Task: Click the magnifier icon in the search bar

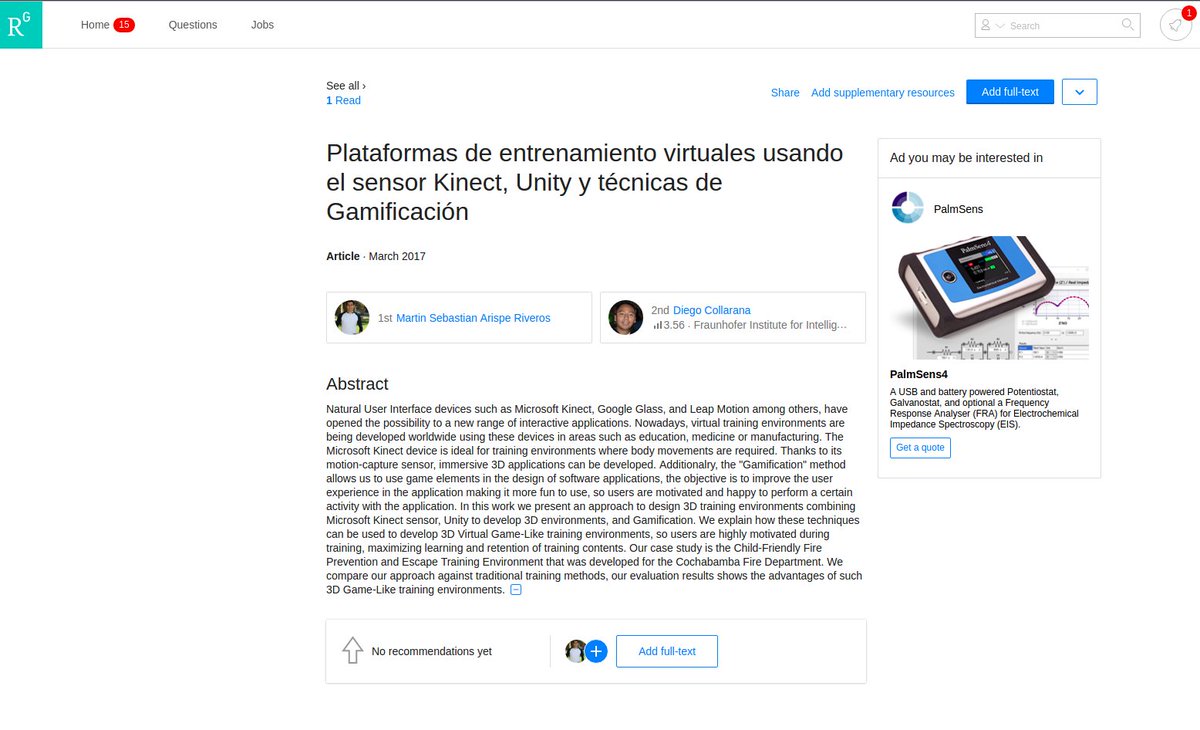Action: point(1126,25)
